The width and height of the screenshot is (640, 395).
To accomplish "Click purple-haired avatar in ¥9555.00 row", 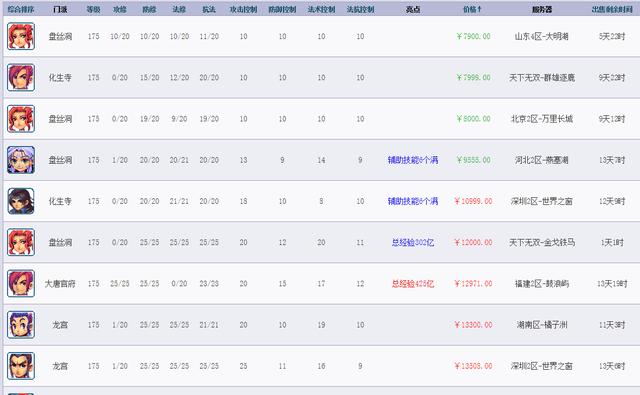I will [21, 160].
